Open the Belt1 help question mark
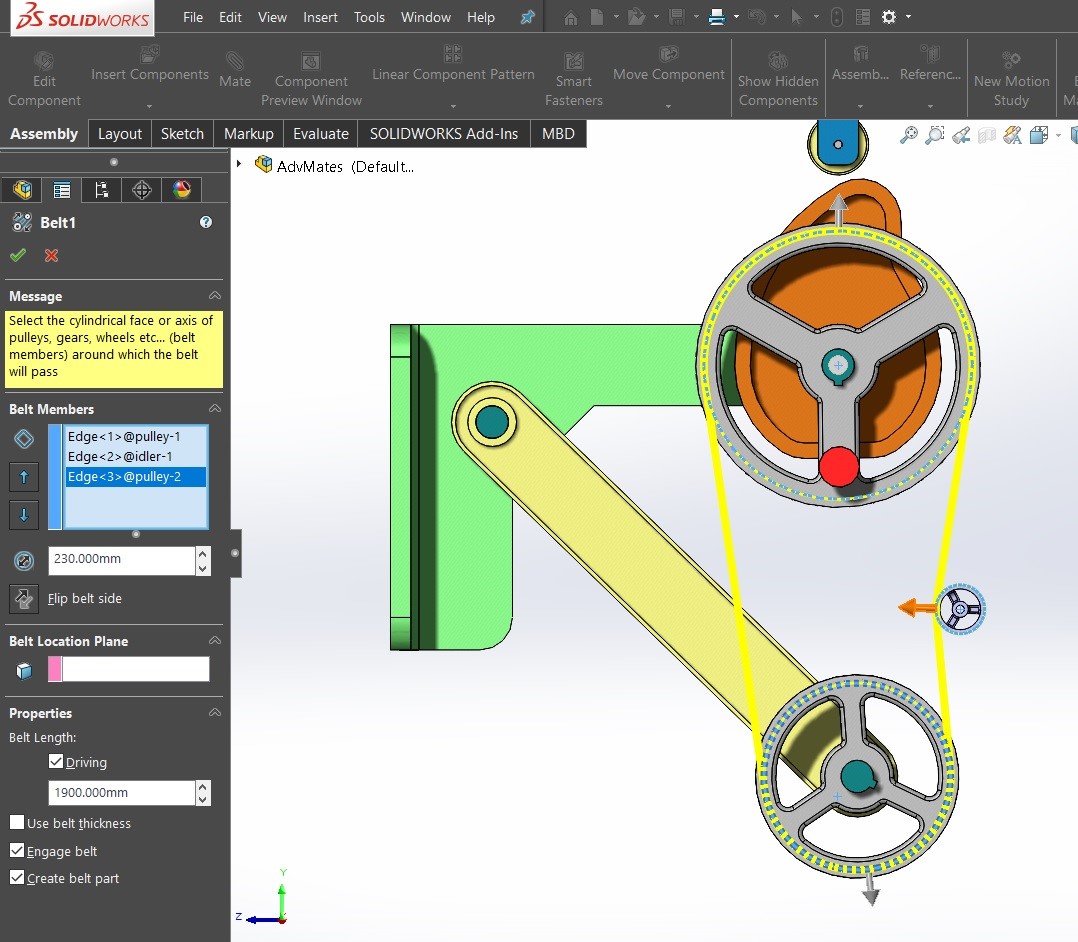Image resolution: width=1078 pixels, height=942 pixels. [x=205, y=222]
